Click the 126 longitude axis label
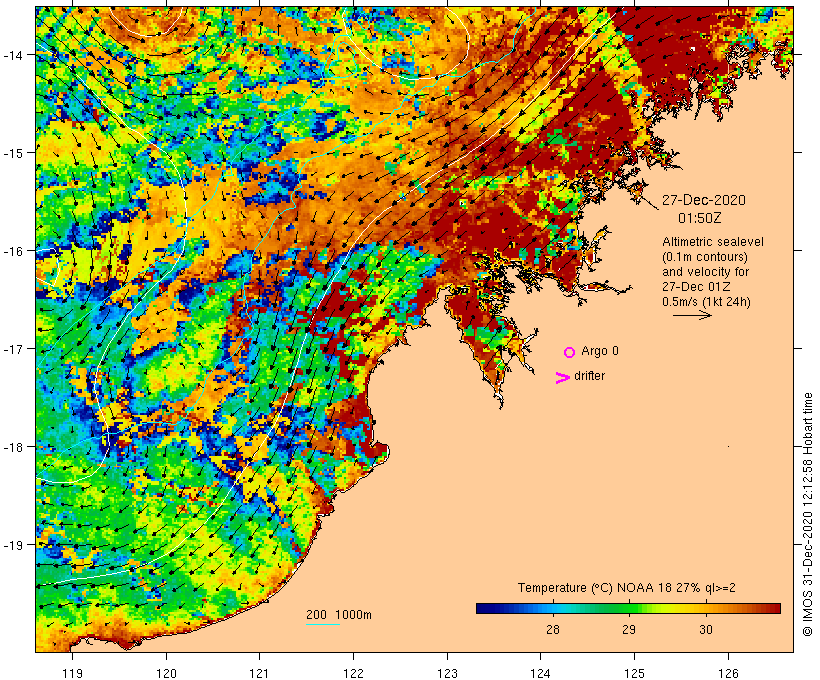Image resolution: width=820 pixels, height=680 pixels. [728, 673]
